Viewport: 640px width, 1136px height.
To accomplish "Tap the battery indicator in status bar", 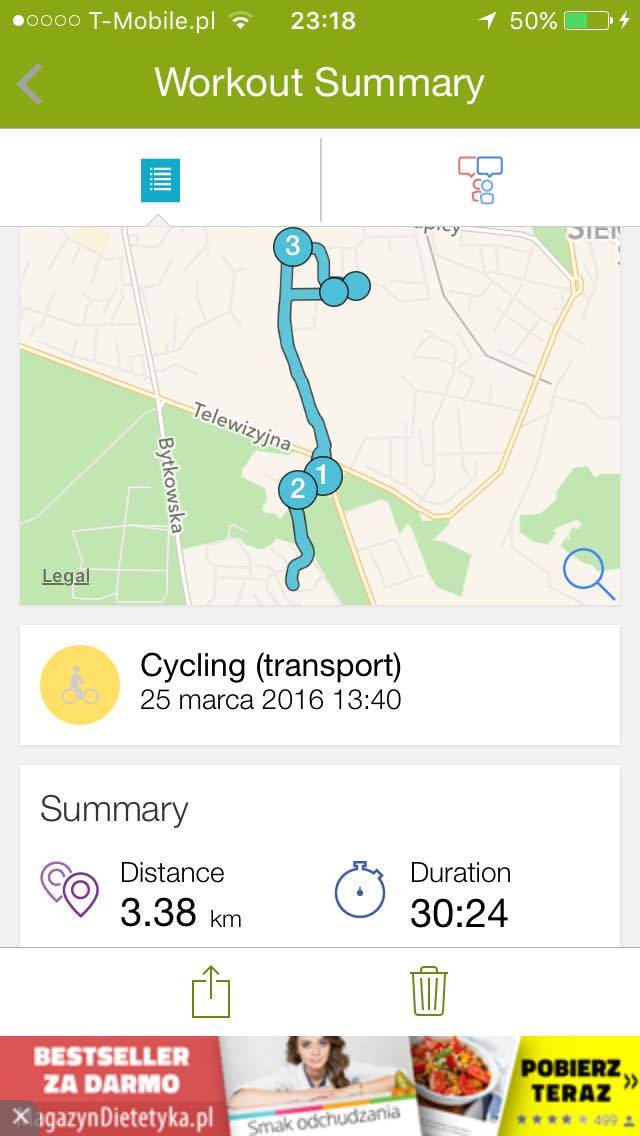I will [587, 20].
